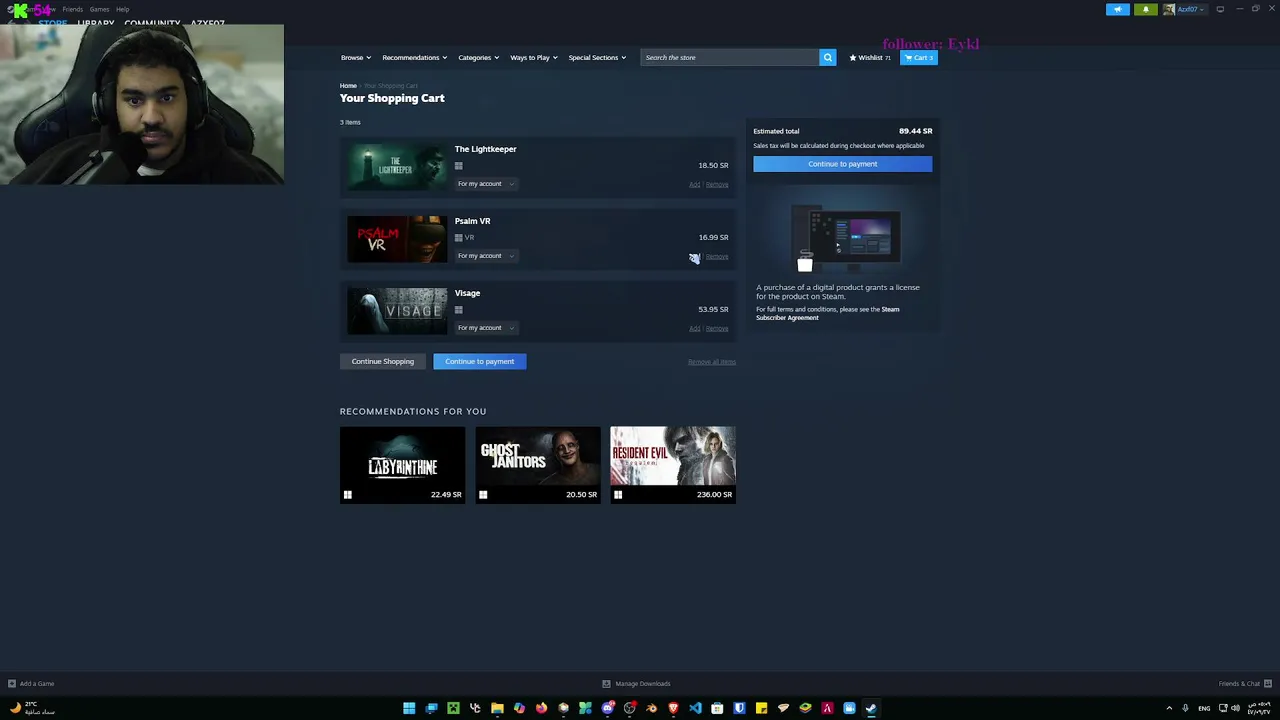Click the microphone tray icon
The height and width of the screenshot is (720, 1280).
coord(1185,708)
